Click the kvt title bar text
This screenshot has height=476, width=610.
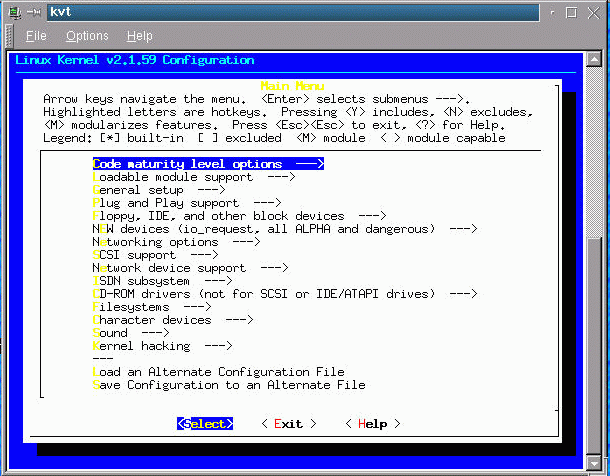coord(61,12)
